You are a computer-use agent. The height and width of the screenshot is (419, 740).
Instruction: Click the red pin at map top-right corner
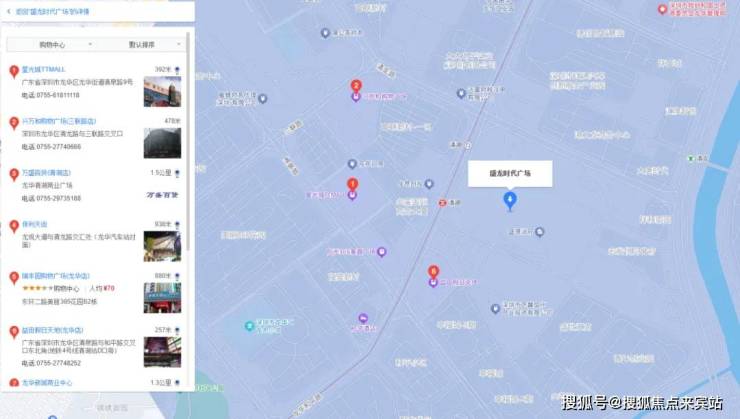662,9
